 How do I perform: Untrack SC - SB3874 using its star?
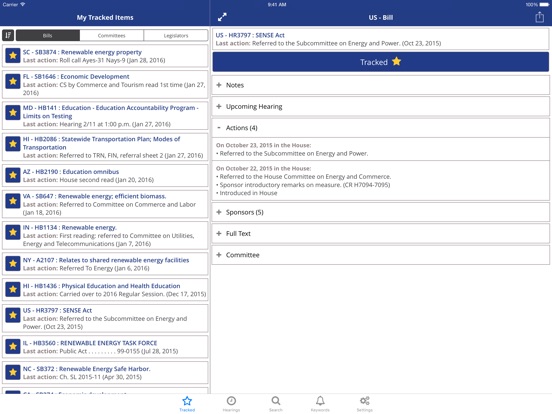(13, 56)
